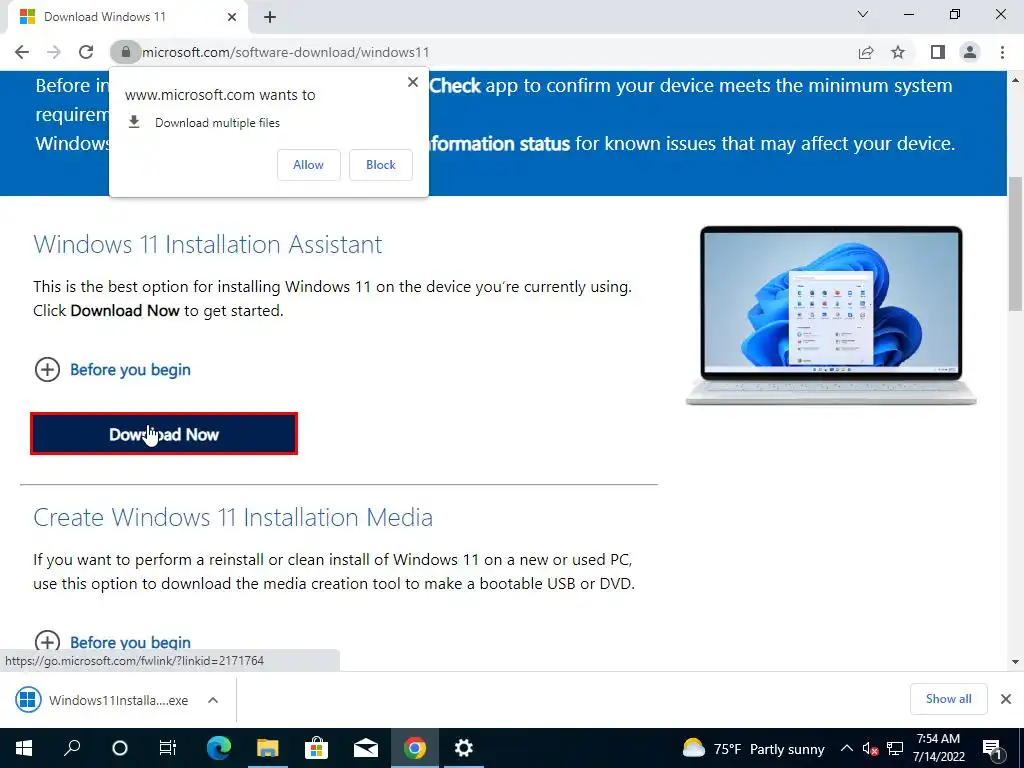Viewport: 1024px width, 768px height.
Task: Open the Windows Start menu
Action: click(x=24, y=748)
